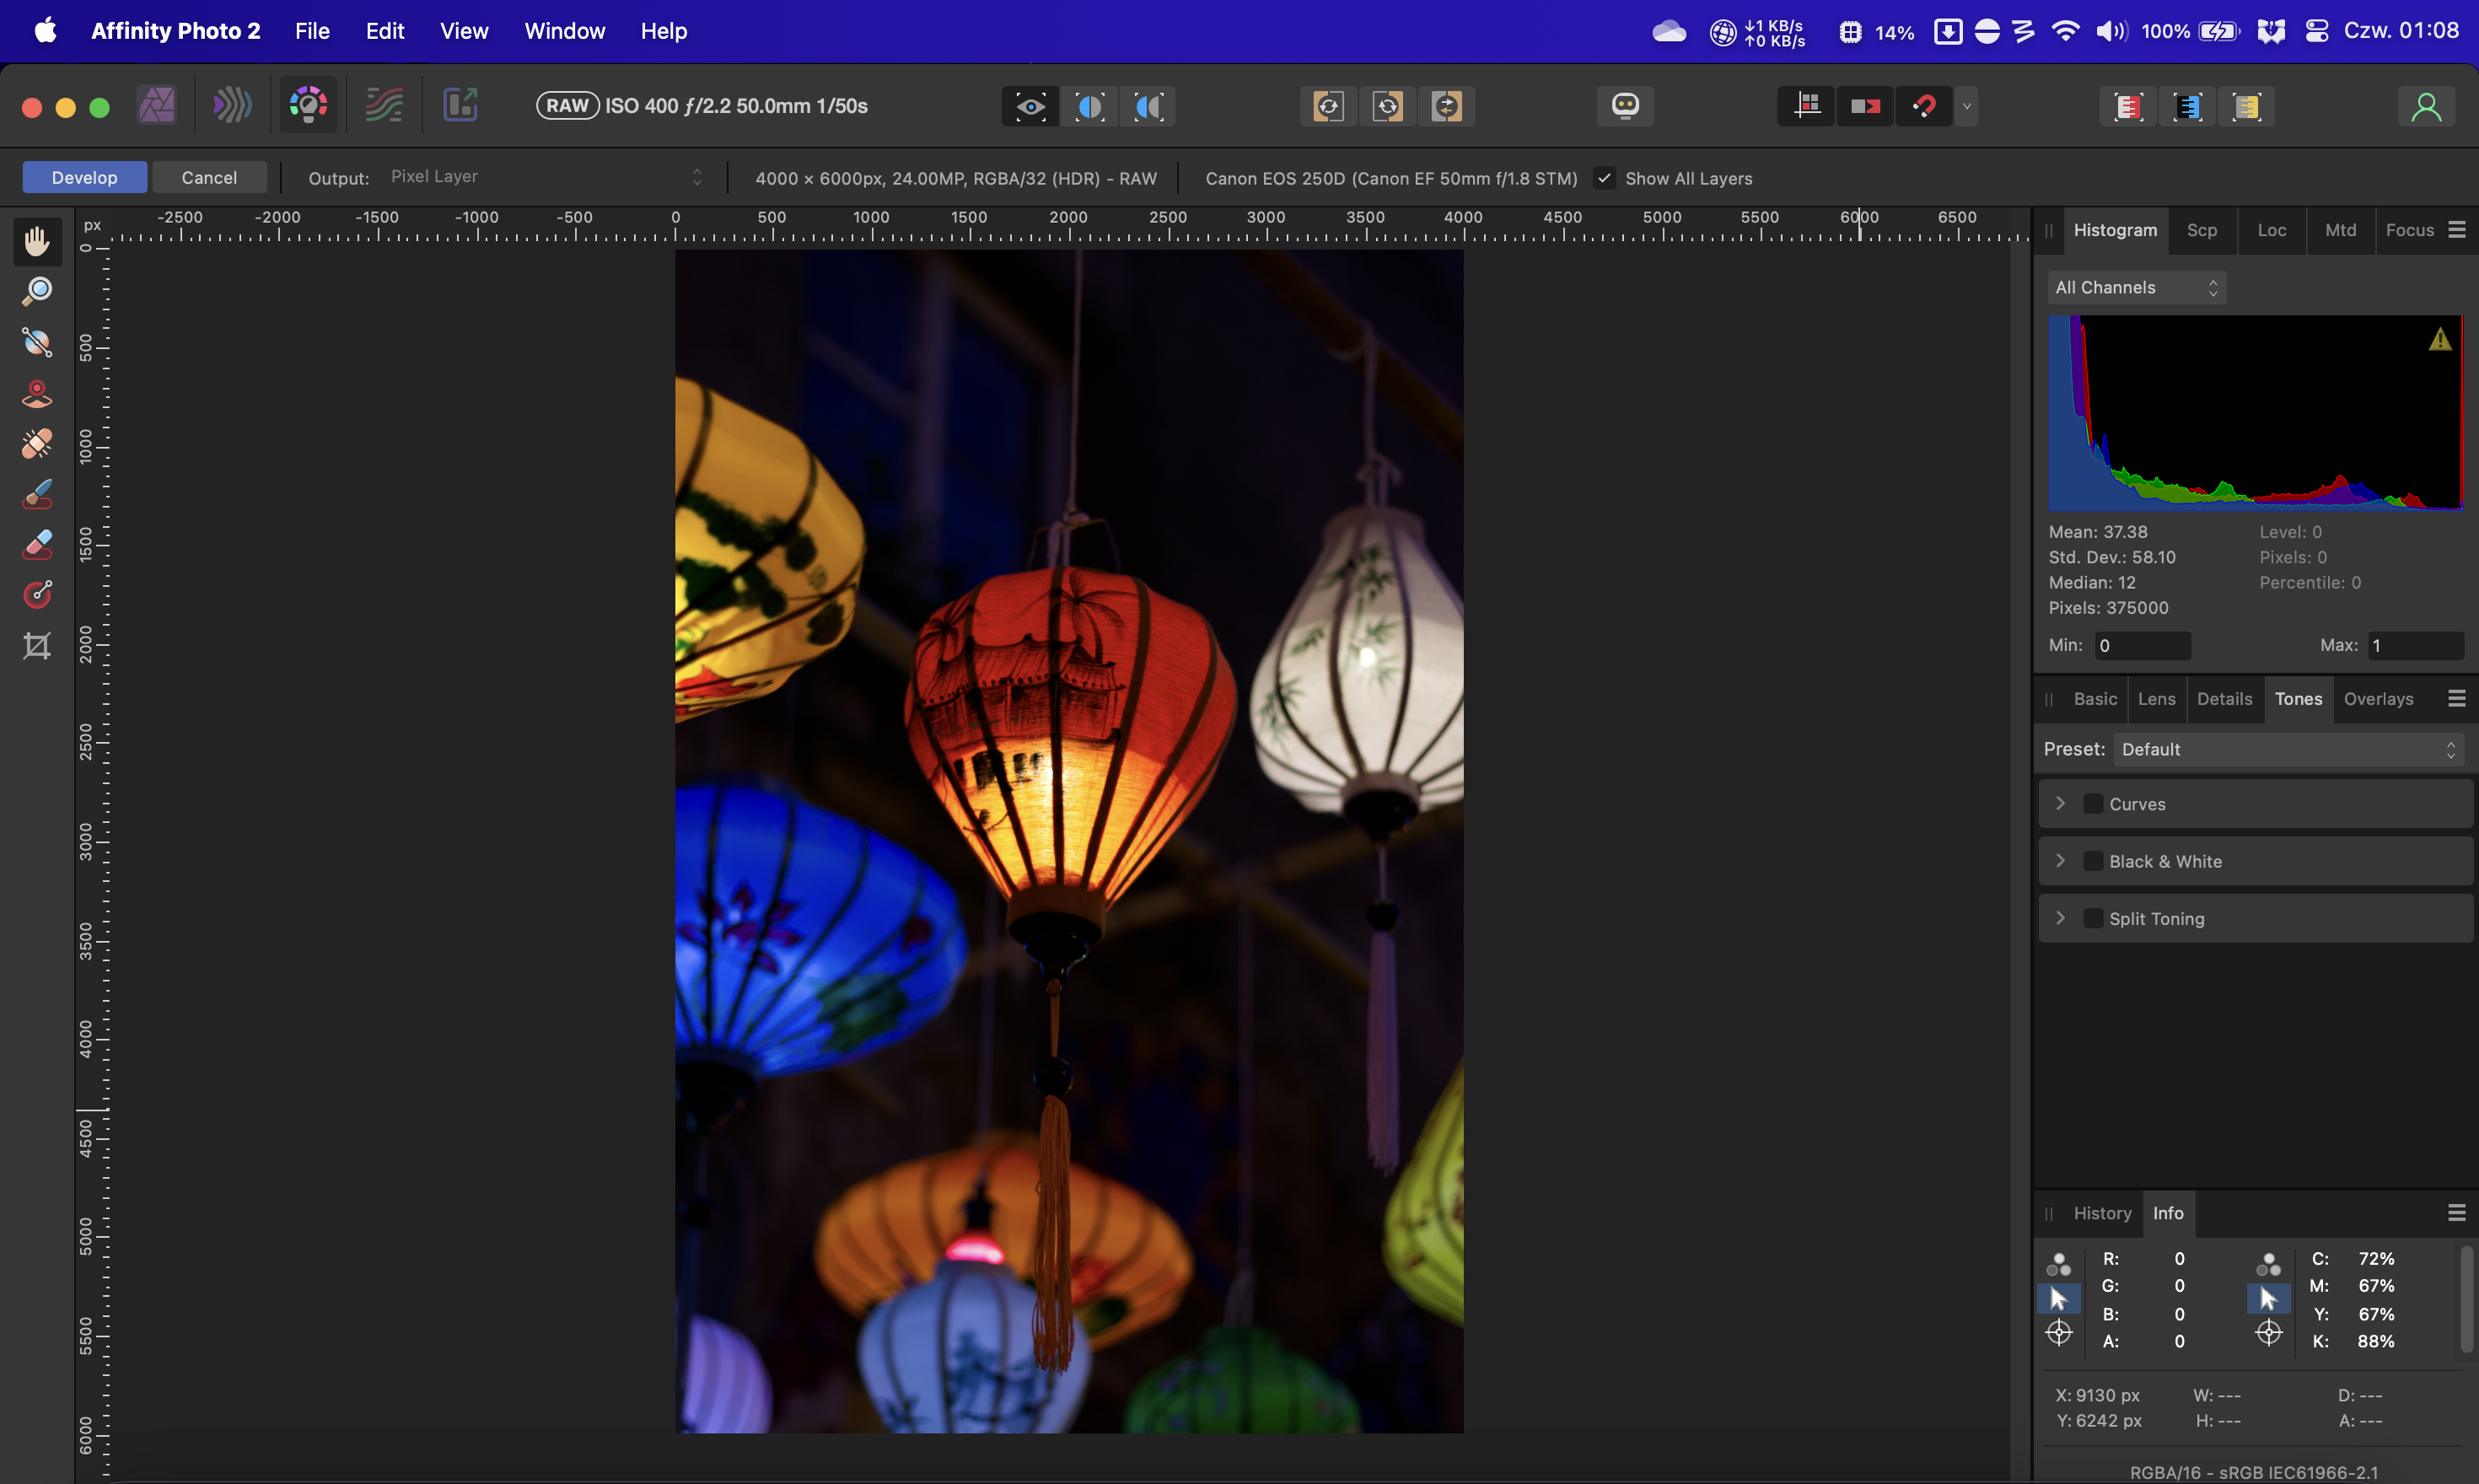The image size is (2479, 1484).
Task: Toggle the middle studio panel icon
Action: tap(2187, 106)
